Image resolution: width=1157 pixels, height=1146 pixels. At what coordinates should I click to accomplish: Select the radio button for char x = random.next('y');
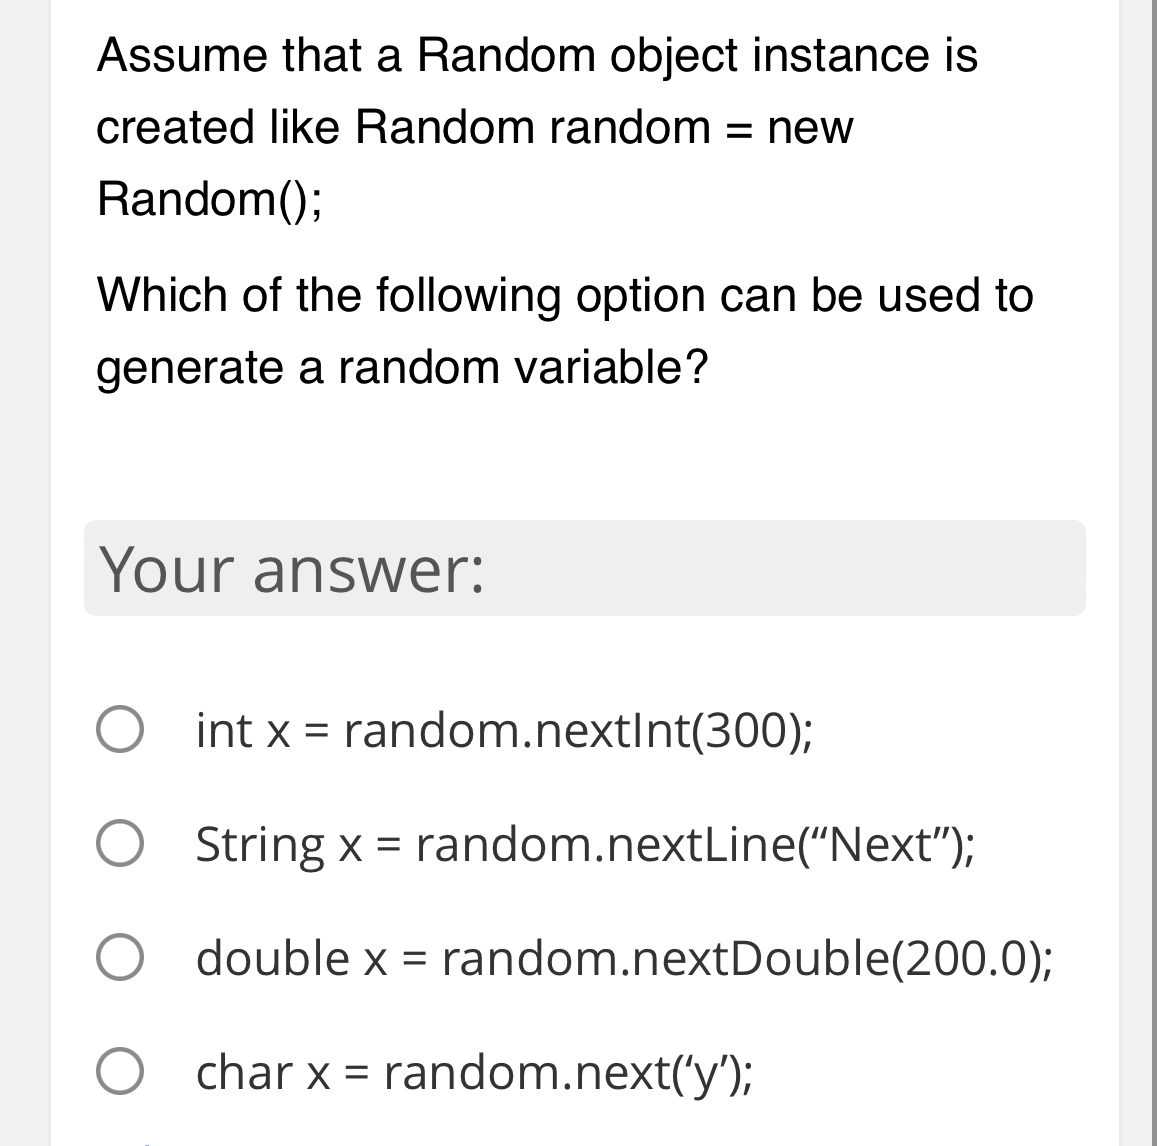click(120, 1074)
